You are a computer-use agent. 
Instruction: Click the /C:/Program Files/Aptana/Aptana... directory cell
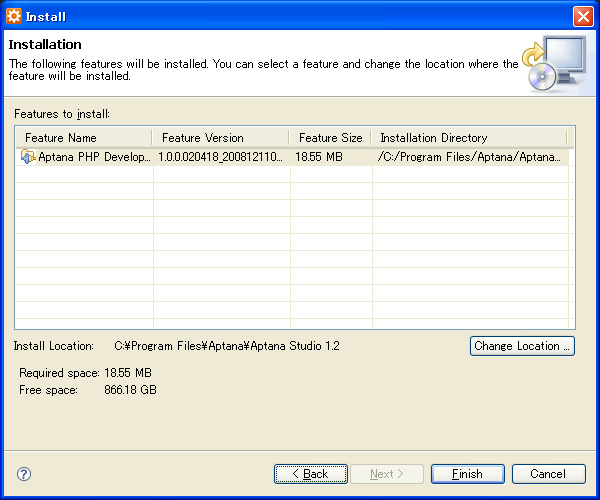pos(469,157)
